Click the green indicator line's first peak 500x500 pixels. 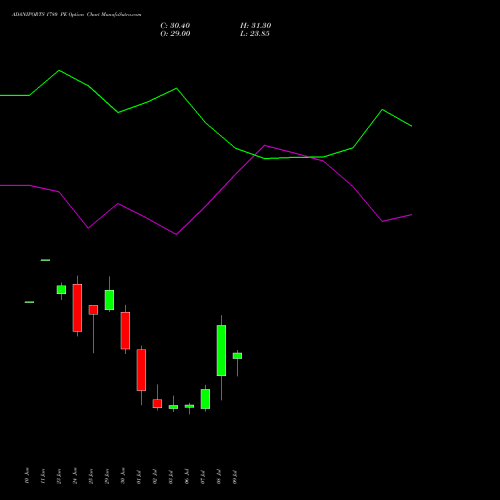click(59, 70)
